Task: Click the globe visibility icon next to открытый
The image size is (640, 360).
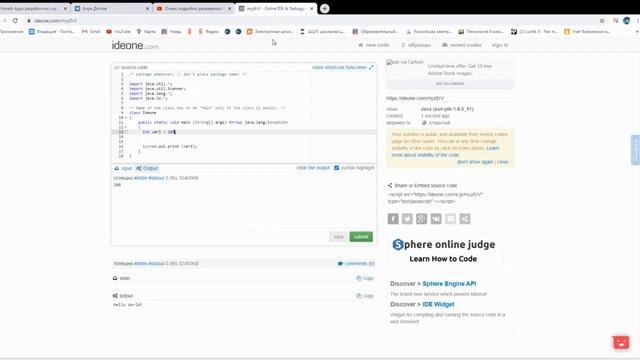Action: click(x=424, y=122)
